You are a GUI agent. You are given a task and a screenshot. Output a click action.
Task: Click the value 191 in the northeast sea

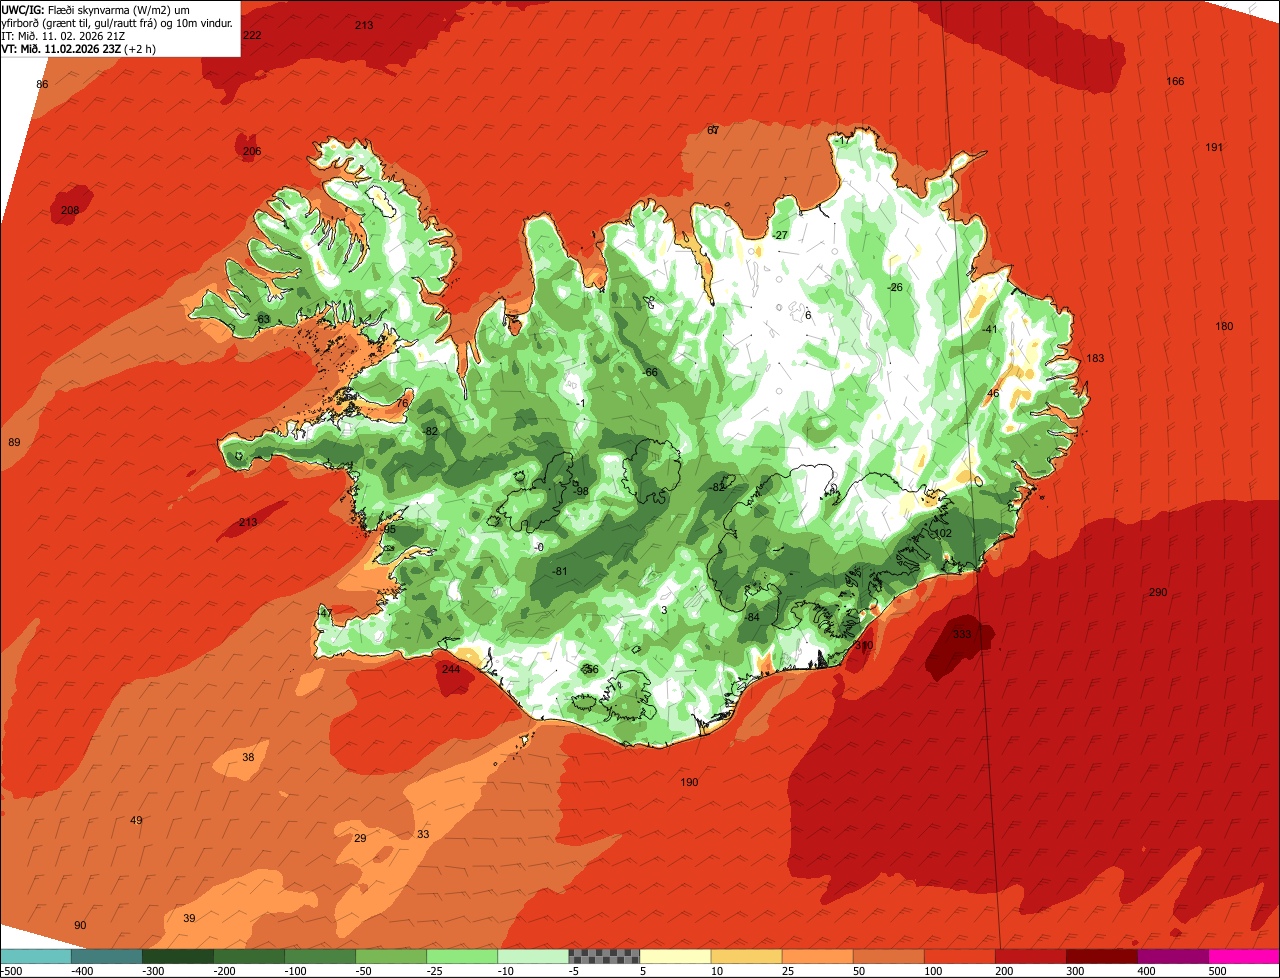click(x=1214, y=147)
